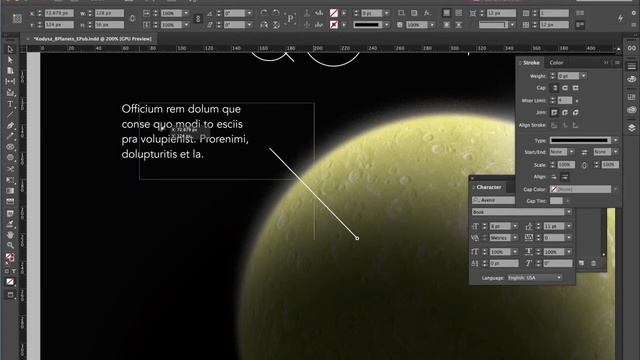Open the font style Book dropdown
Image resolution: width=640 pixels, height=360 pixels.
[x=568, y=212]
